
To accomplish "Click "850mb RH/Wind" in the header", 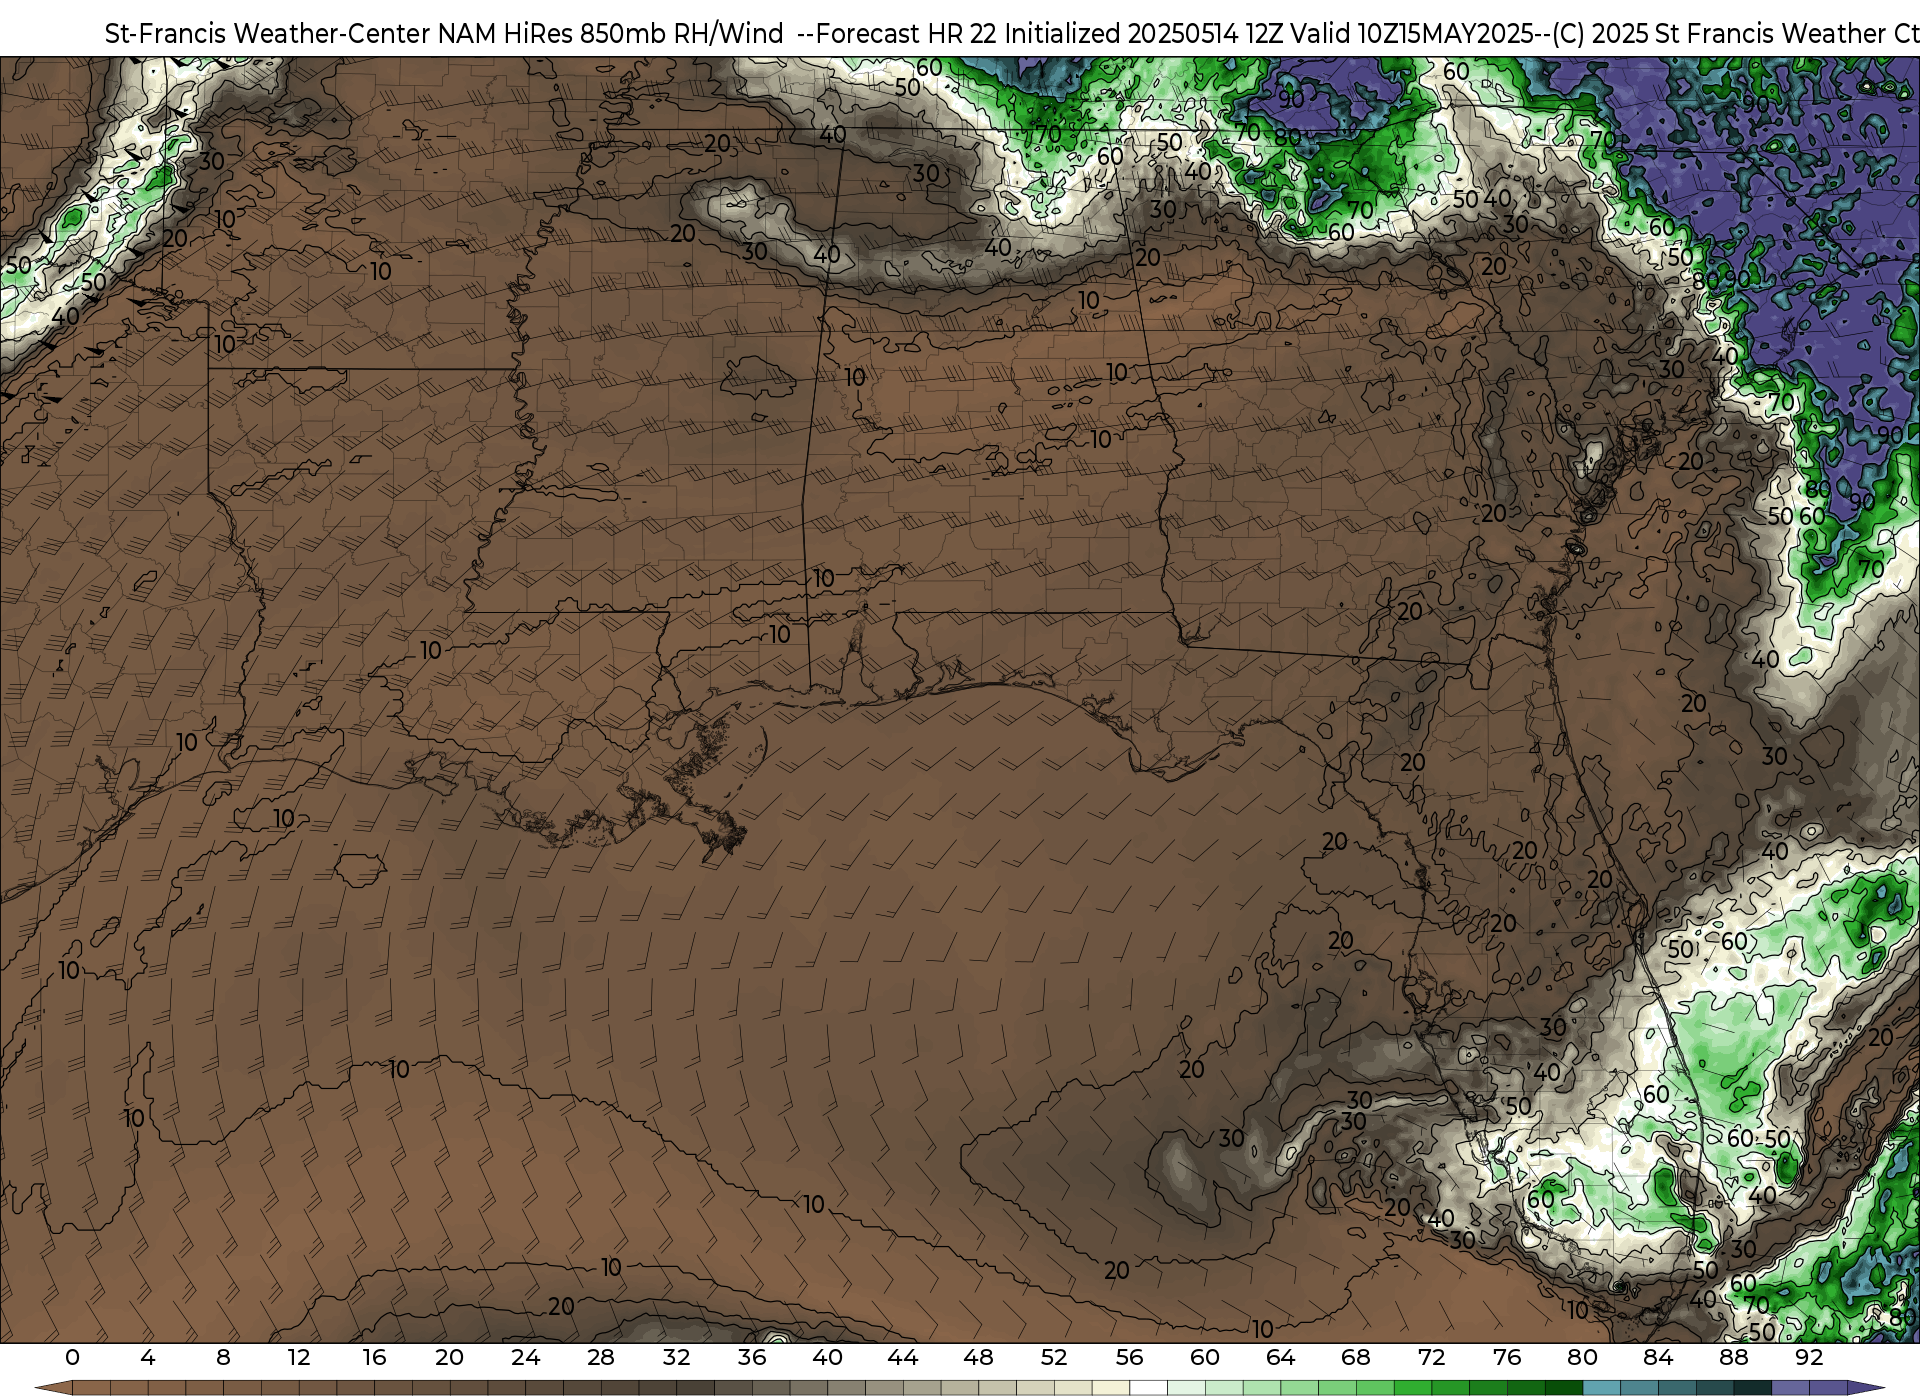I will pyautogui.click(x=682, y=34).
